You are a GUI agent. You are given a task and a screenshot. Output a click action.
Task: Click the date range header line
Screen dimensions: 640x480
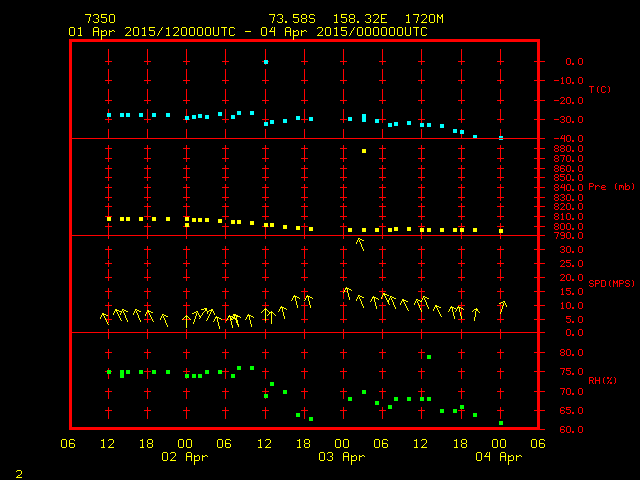pos(247,32)
